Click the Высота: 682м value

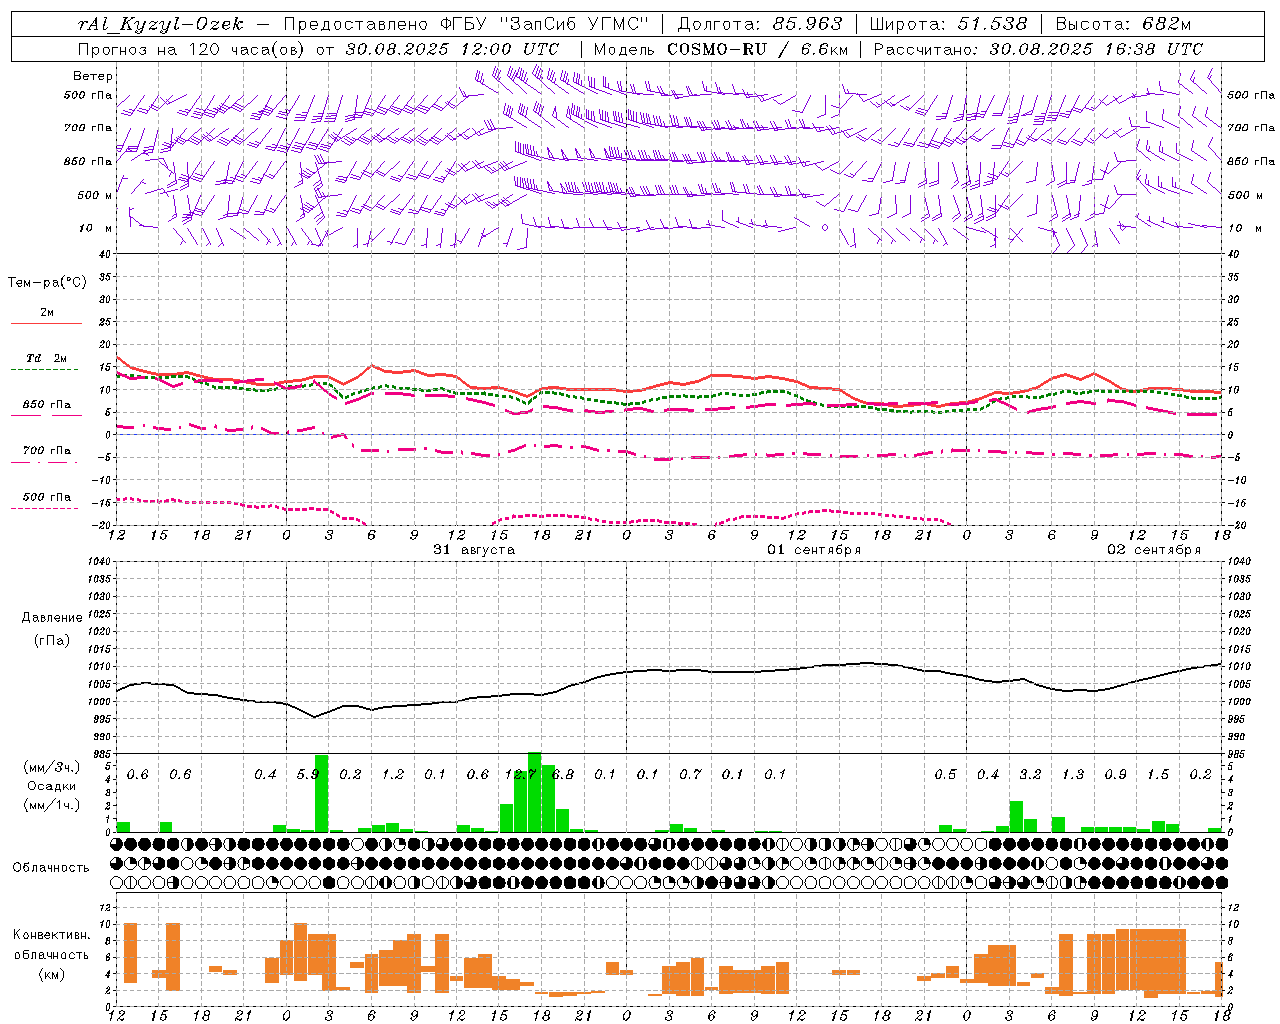[x=1122, y=24]
